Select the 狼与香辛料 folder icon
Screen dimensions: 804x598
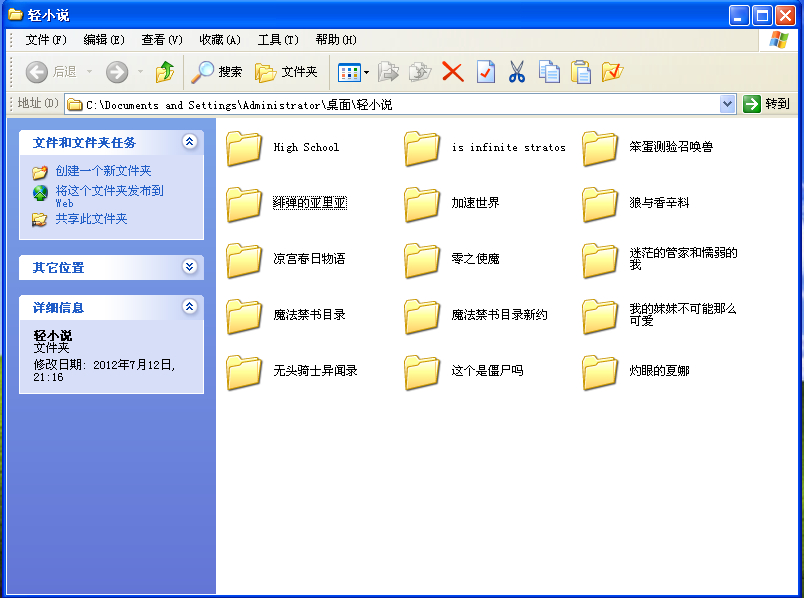[x=600, y=204]
